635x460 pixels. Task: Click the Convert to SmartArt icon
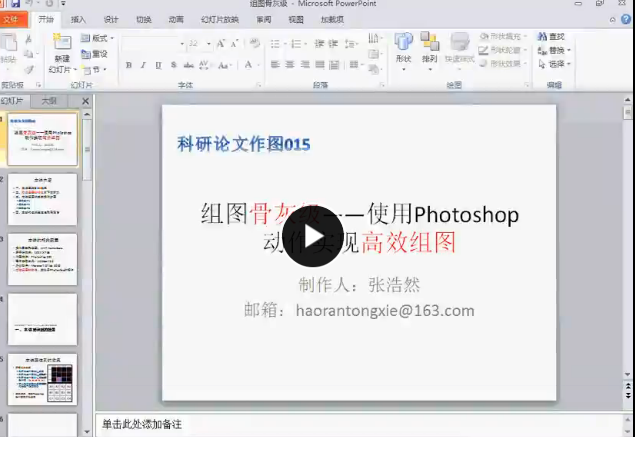(374, 69)
